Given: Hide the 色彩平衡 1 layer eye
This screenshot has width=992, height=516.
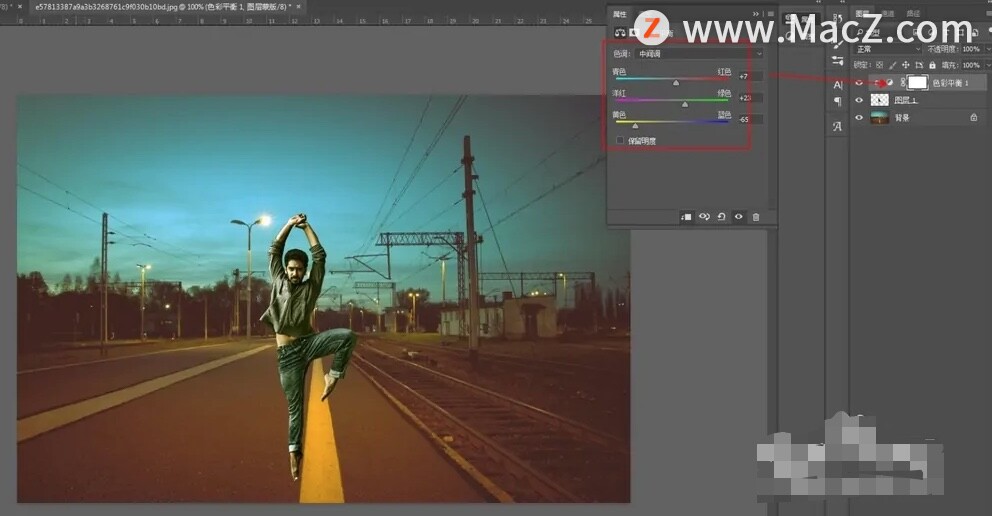Looking at the screenshot, I should click(x=859, y=83).
